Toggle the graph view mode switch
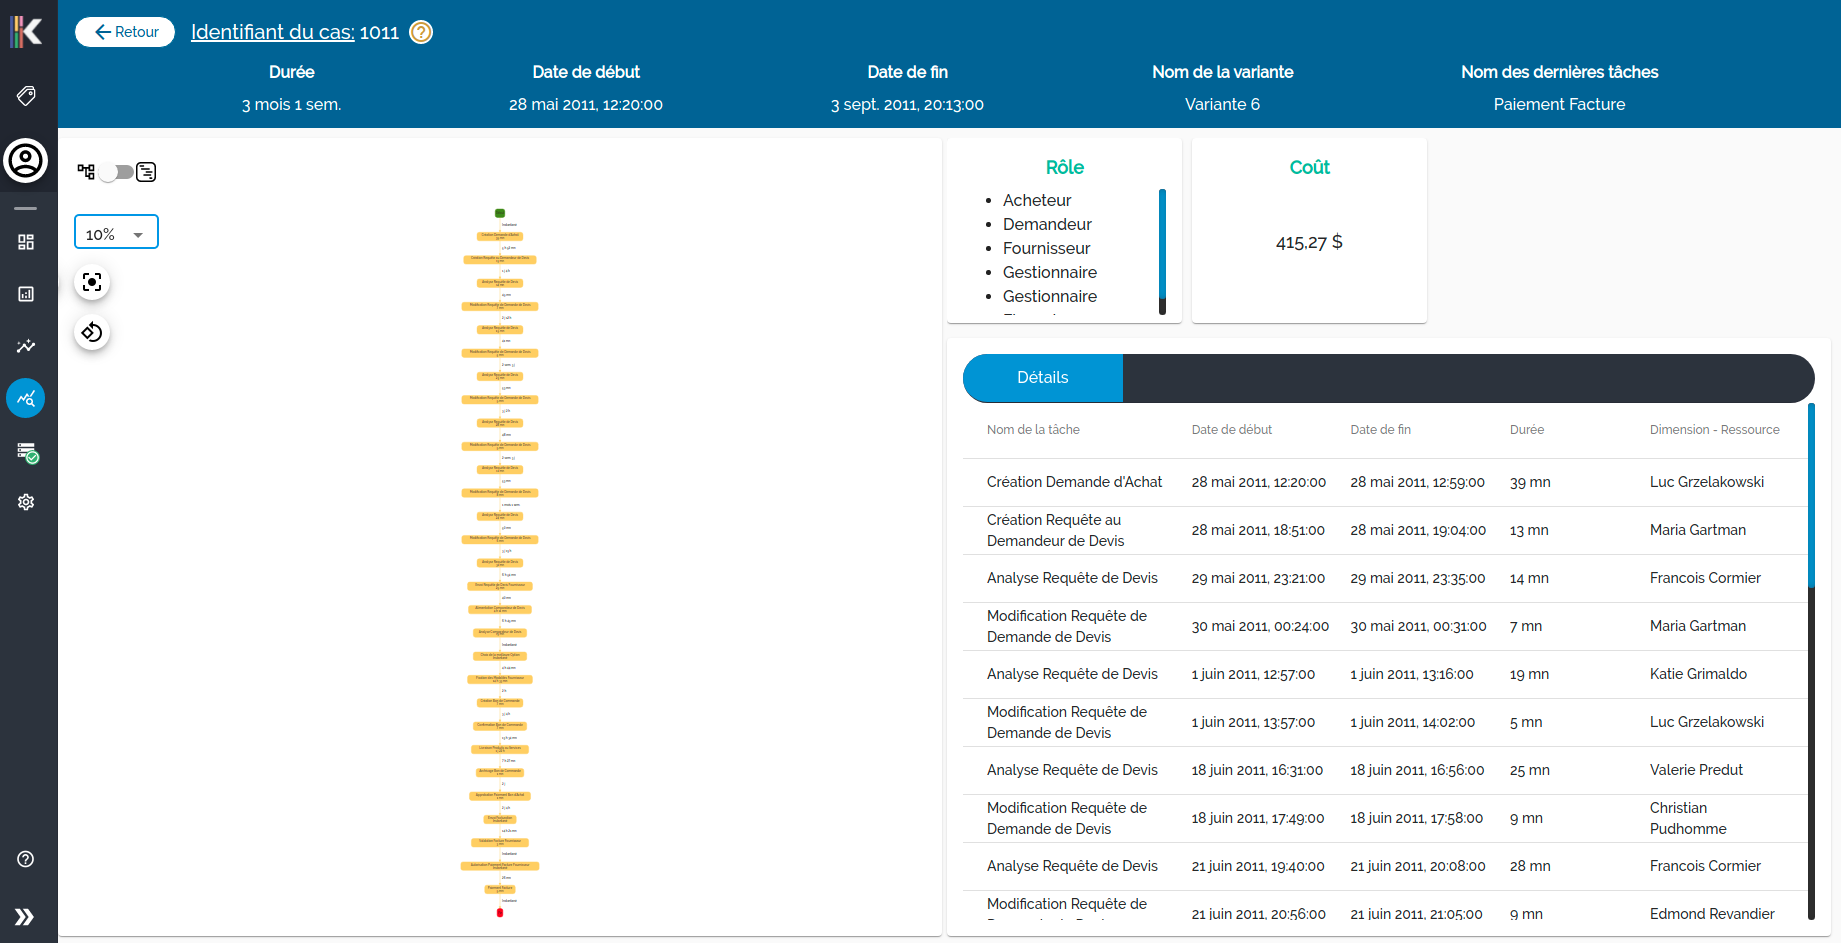 point(116,172)
